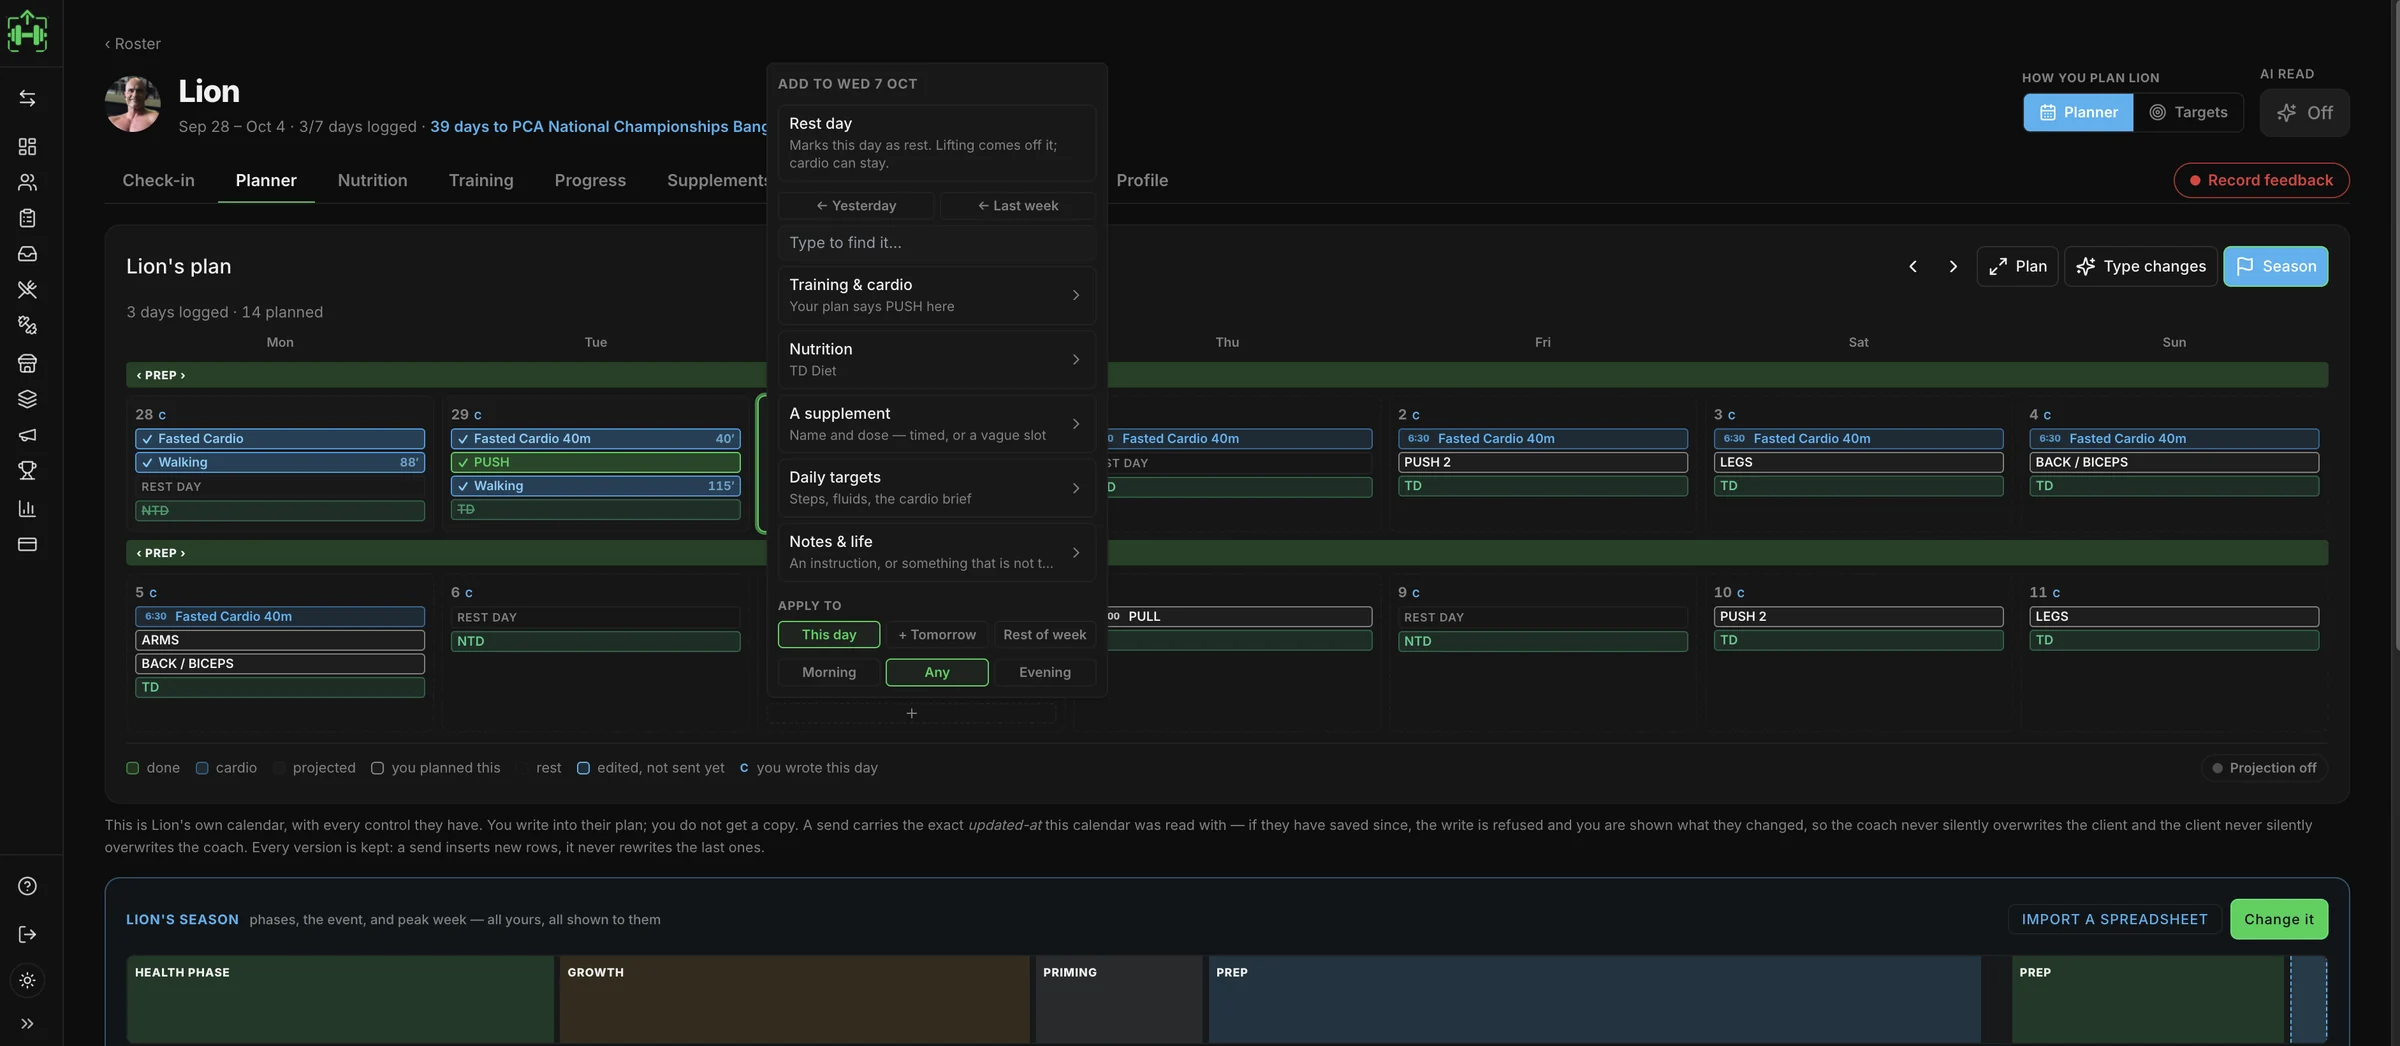Switch to the Training tab
Viewport: 2400px width, 1046px height.
click(481, 180)
